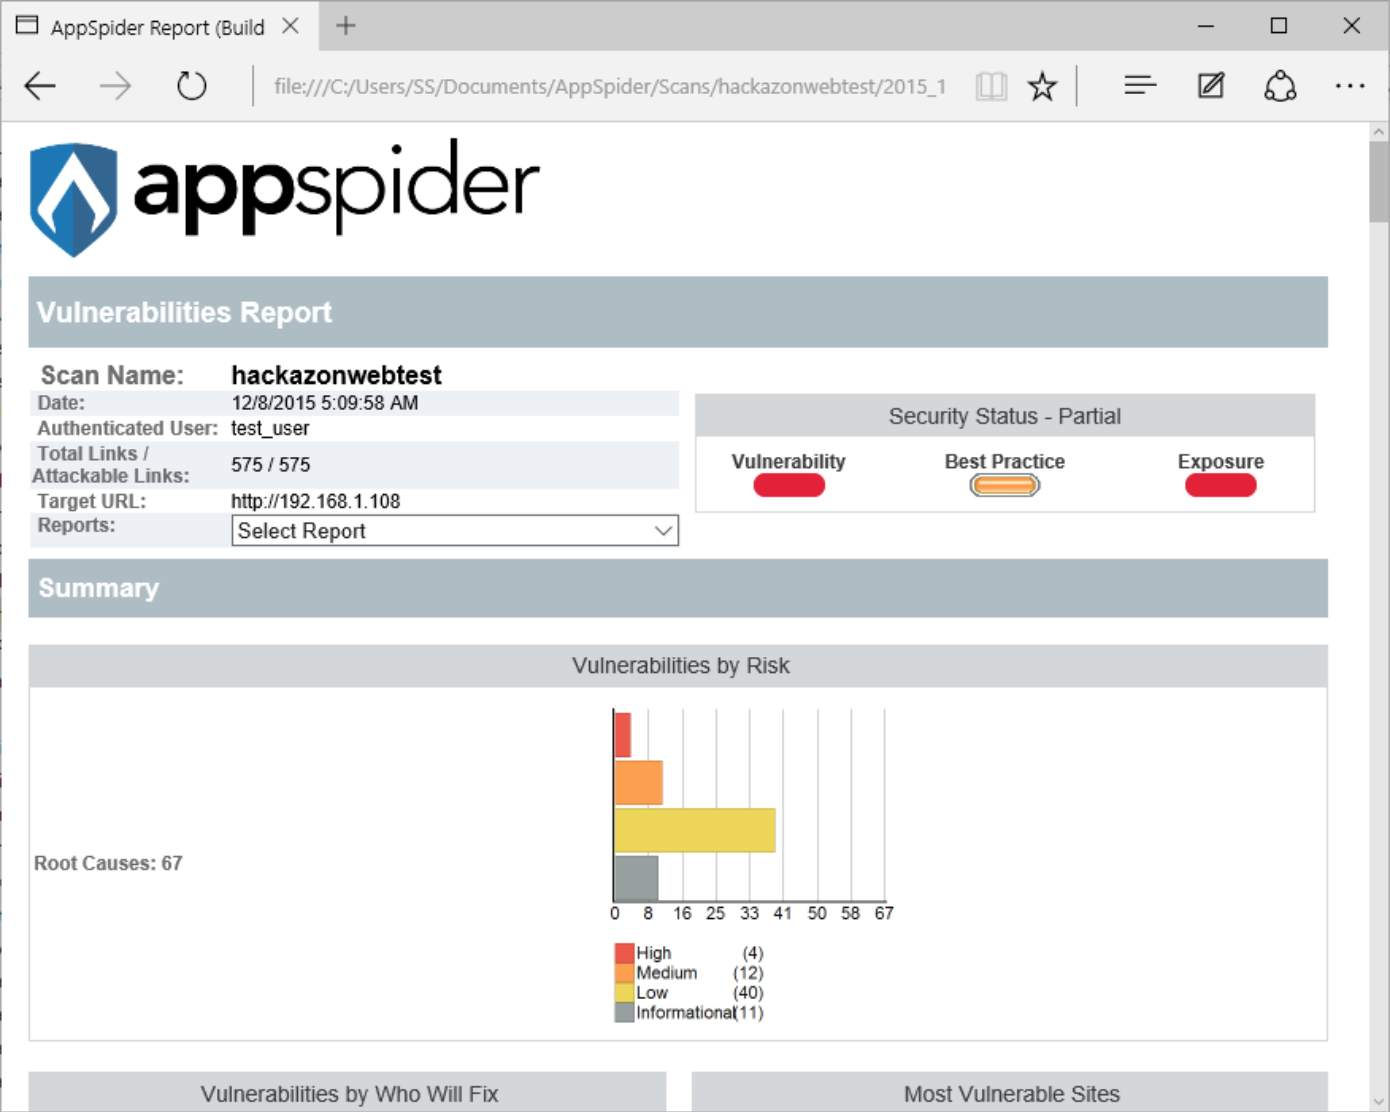Make a Web Note pencil icon
The width and height of the screenshot is (1390, 1112).
pos(1211,86)
